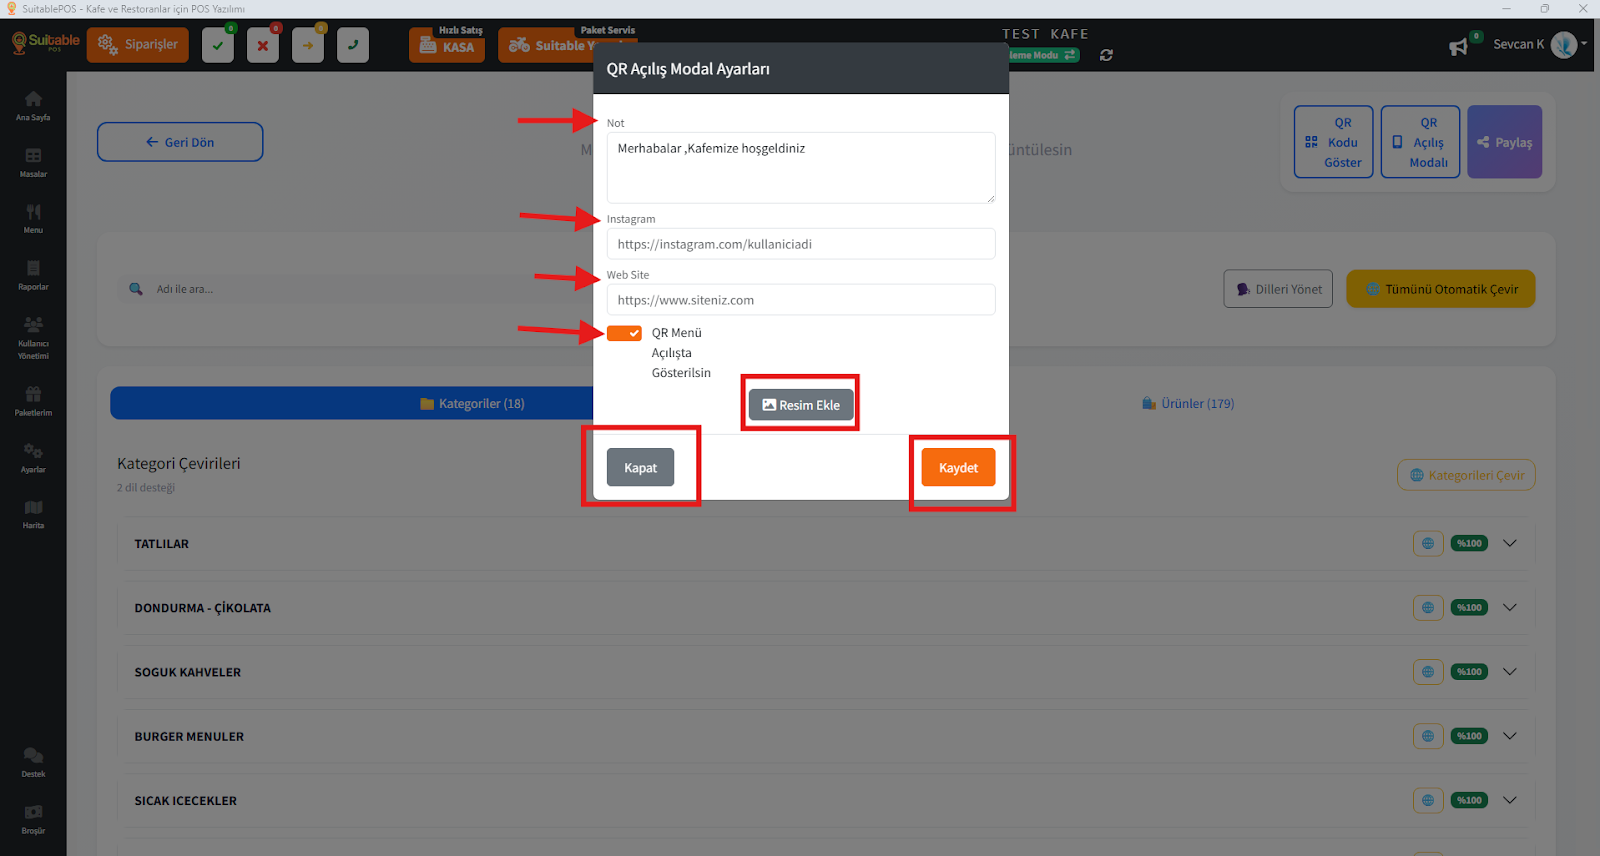
Task: Expand the BURGER MENULER category row
Action: pos(1510,736)
